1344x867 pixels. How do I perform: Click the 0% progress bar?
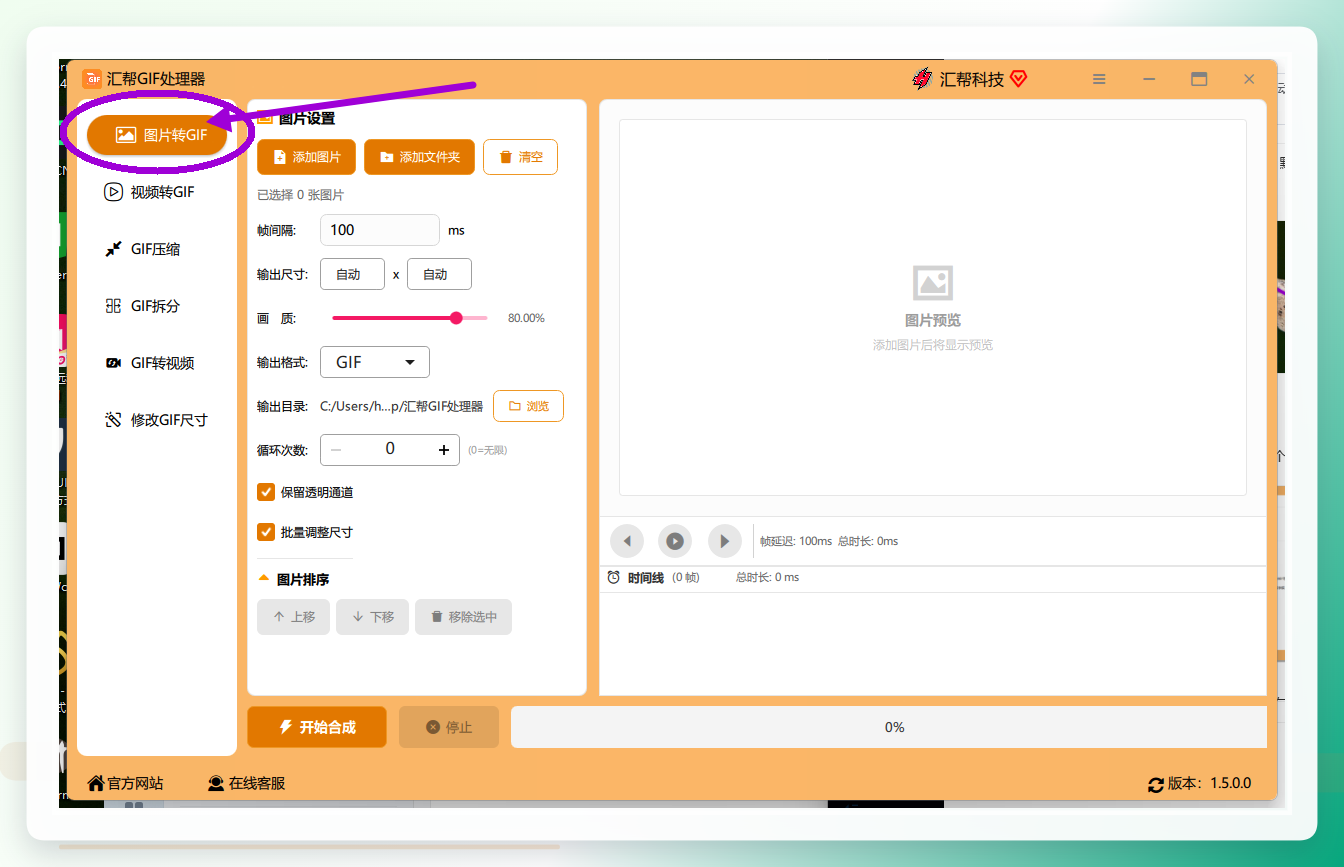point(889,727)
